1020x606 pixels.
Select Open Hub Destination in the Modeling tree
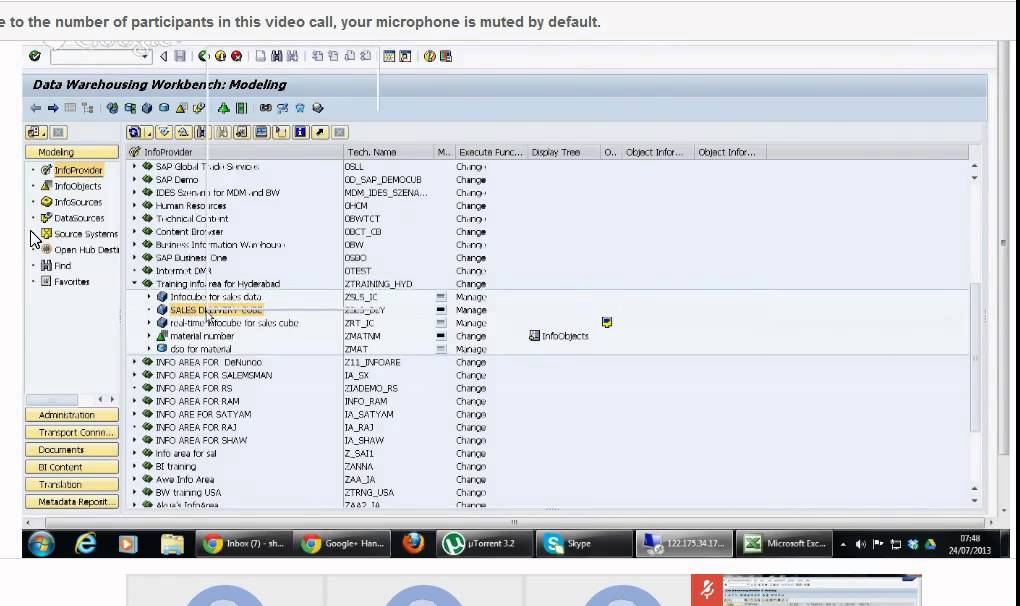86,250
